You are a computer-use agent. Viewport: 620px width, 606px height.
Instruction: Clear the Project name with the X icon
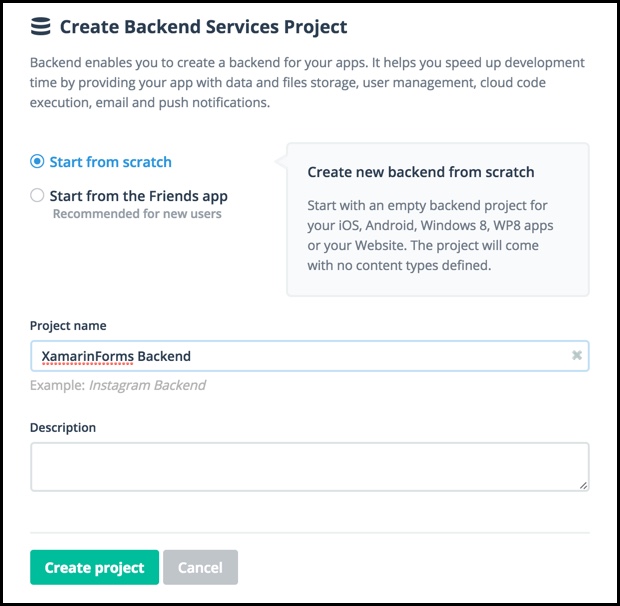point(577,355)
